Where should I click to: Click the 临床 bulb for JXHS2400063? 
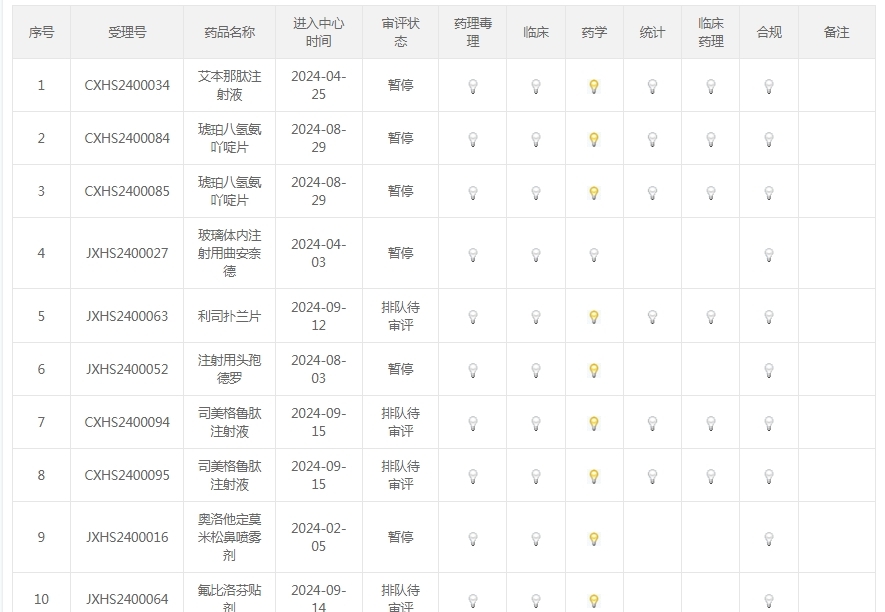[x=536, y=317]
